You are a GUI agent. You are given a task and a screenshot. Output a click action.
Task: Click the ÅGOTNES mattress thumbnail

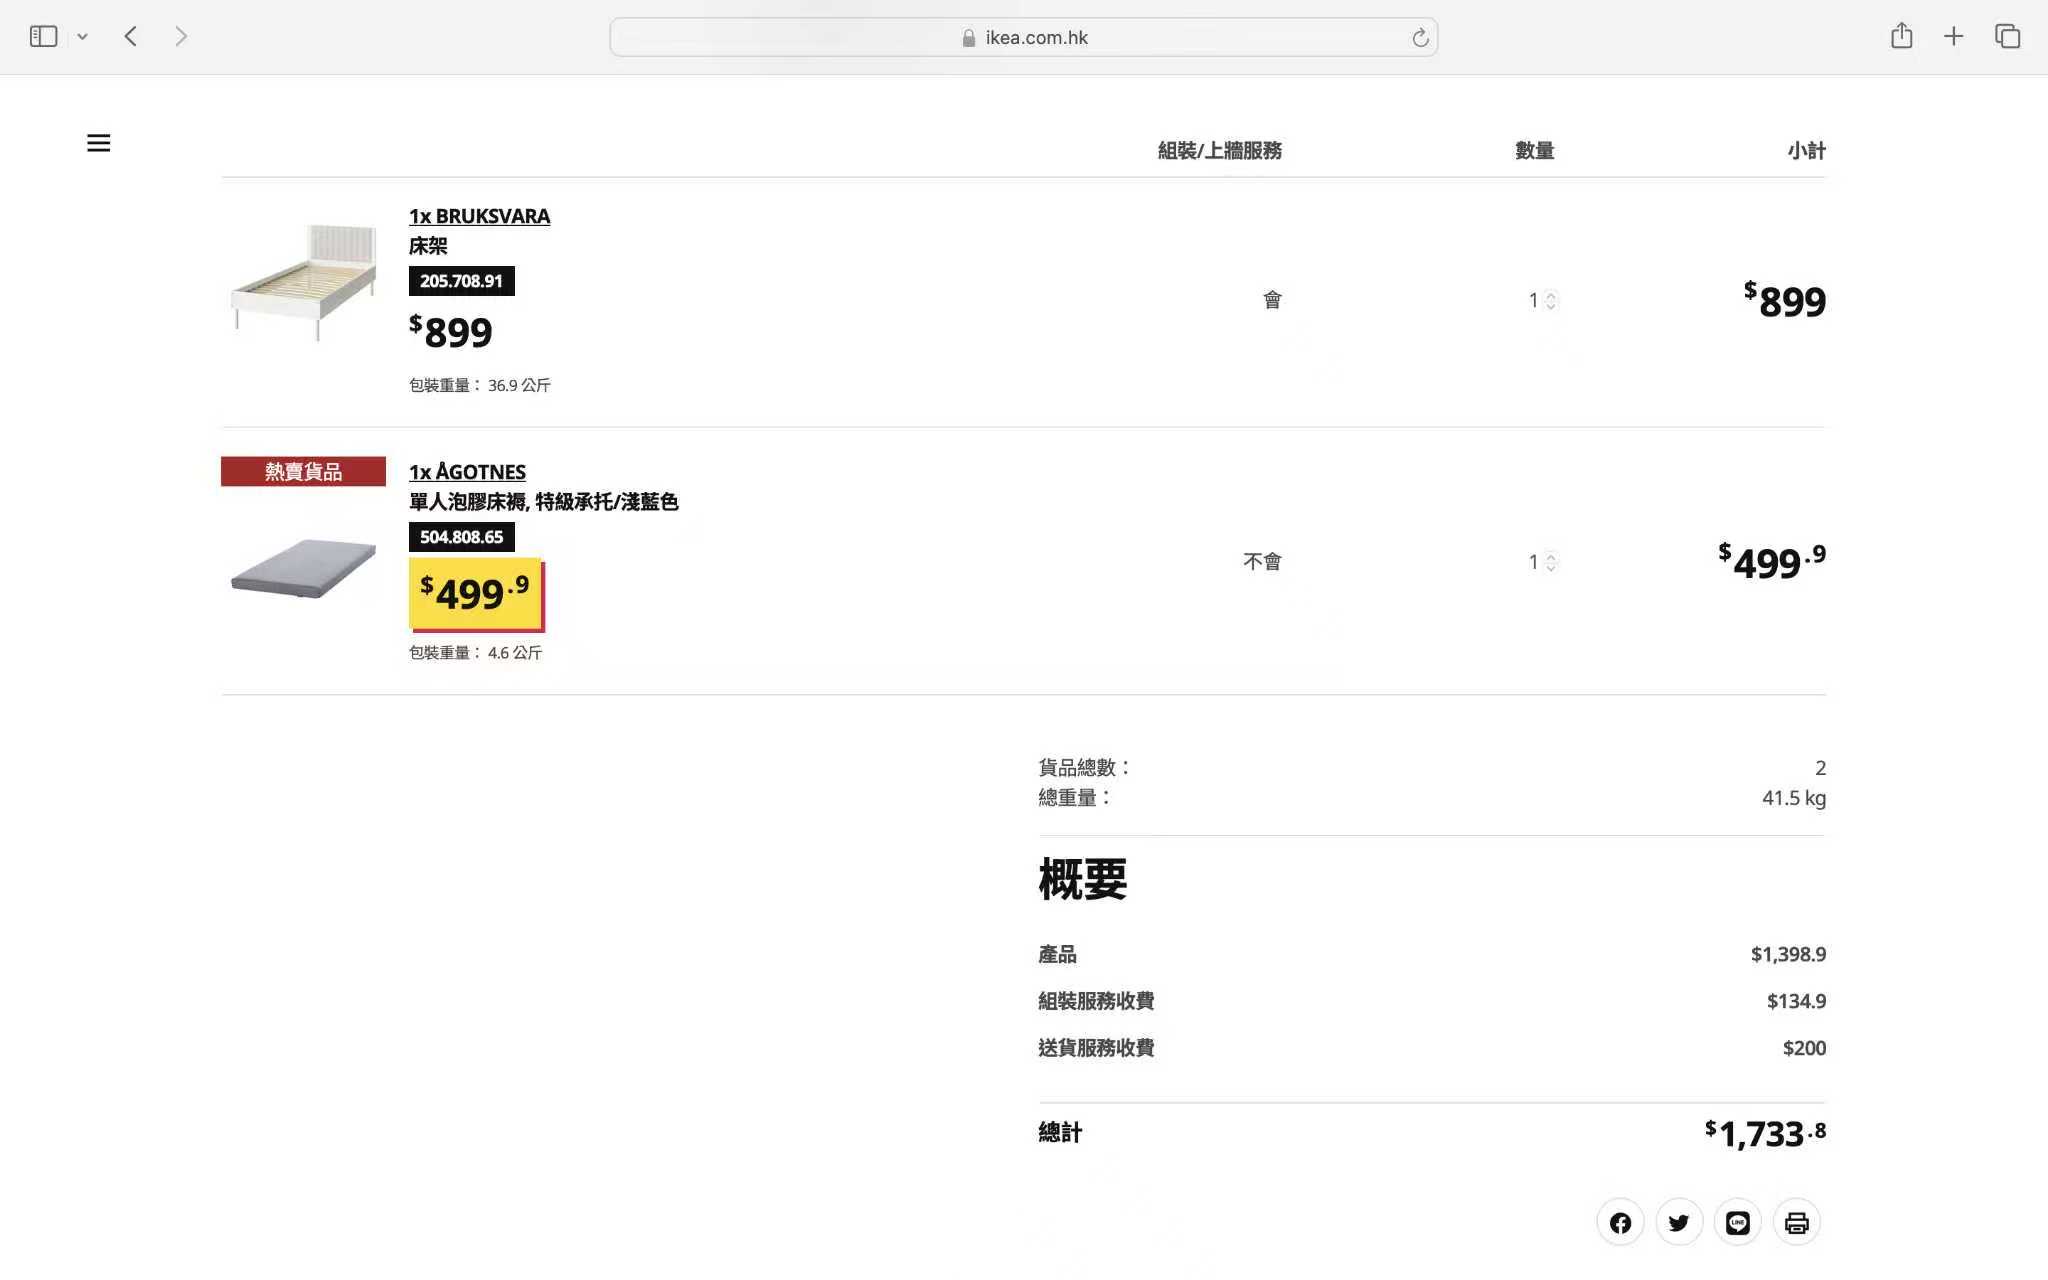tap(304, 568)
